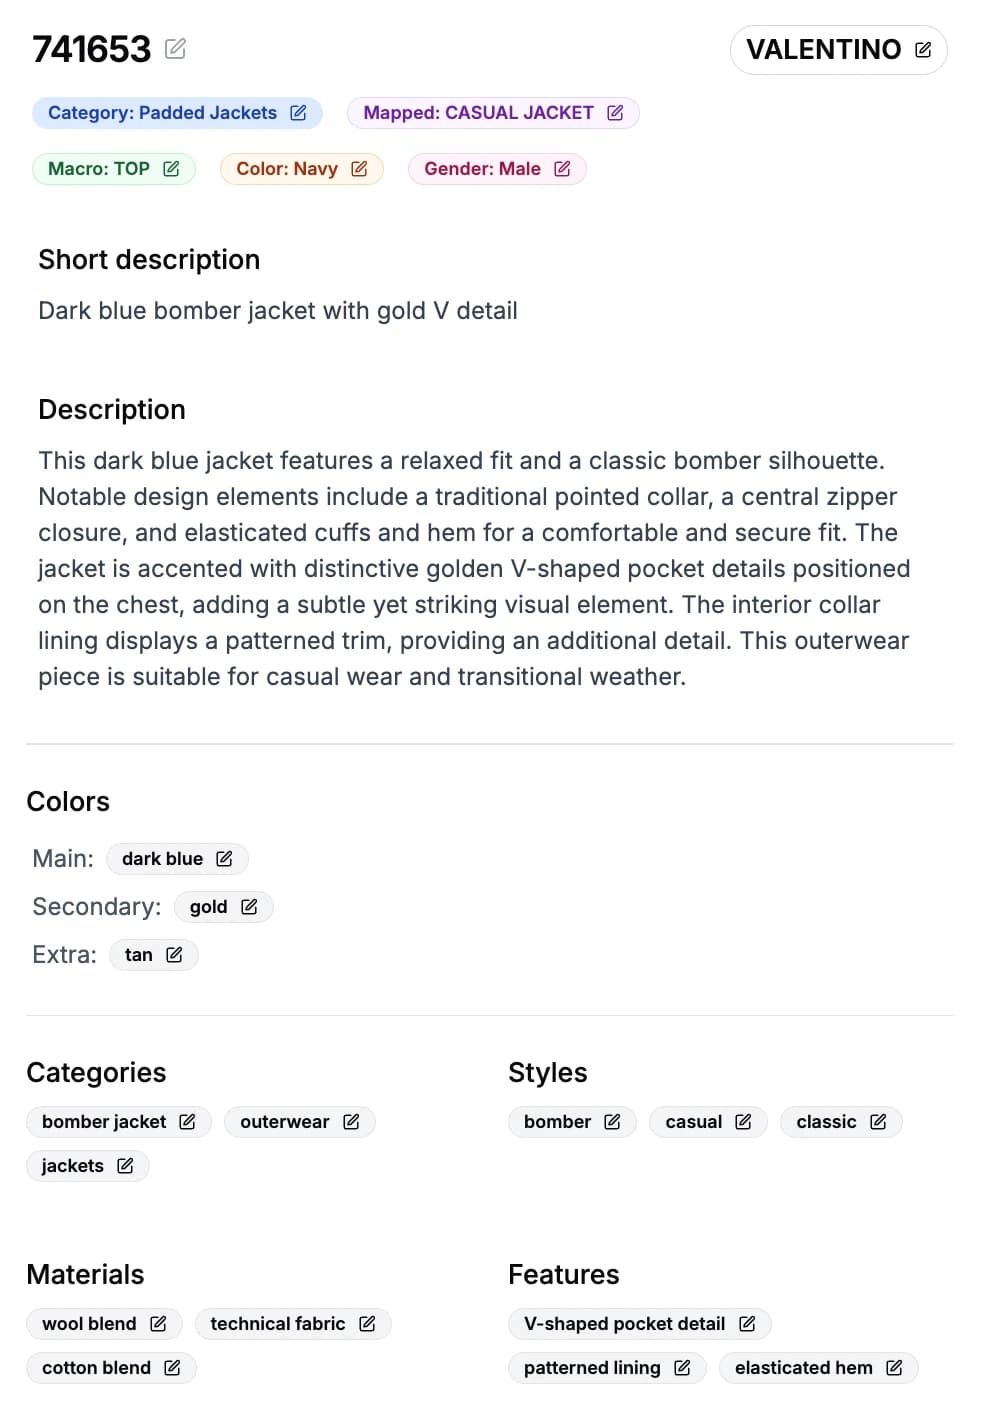Edit the technical fabric material tag
This screenshot has width=984, height=1428.
point(367,1323)
